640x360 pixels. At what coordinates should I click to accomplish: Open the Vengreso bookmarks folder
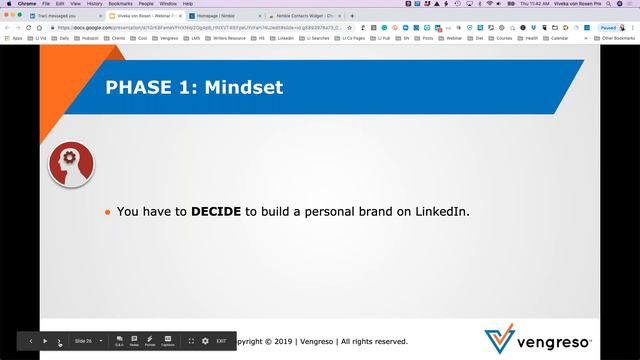(165, 38)
